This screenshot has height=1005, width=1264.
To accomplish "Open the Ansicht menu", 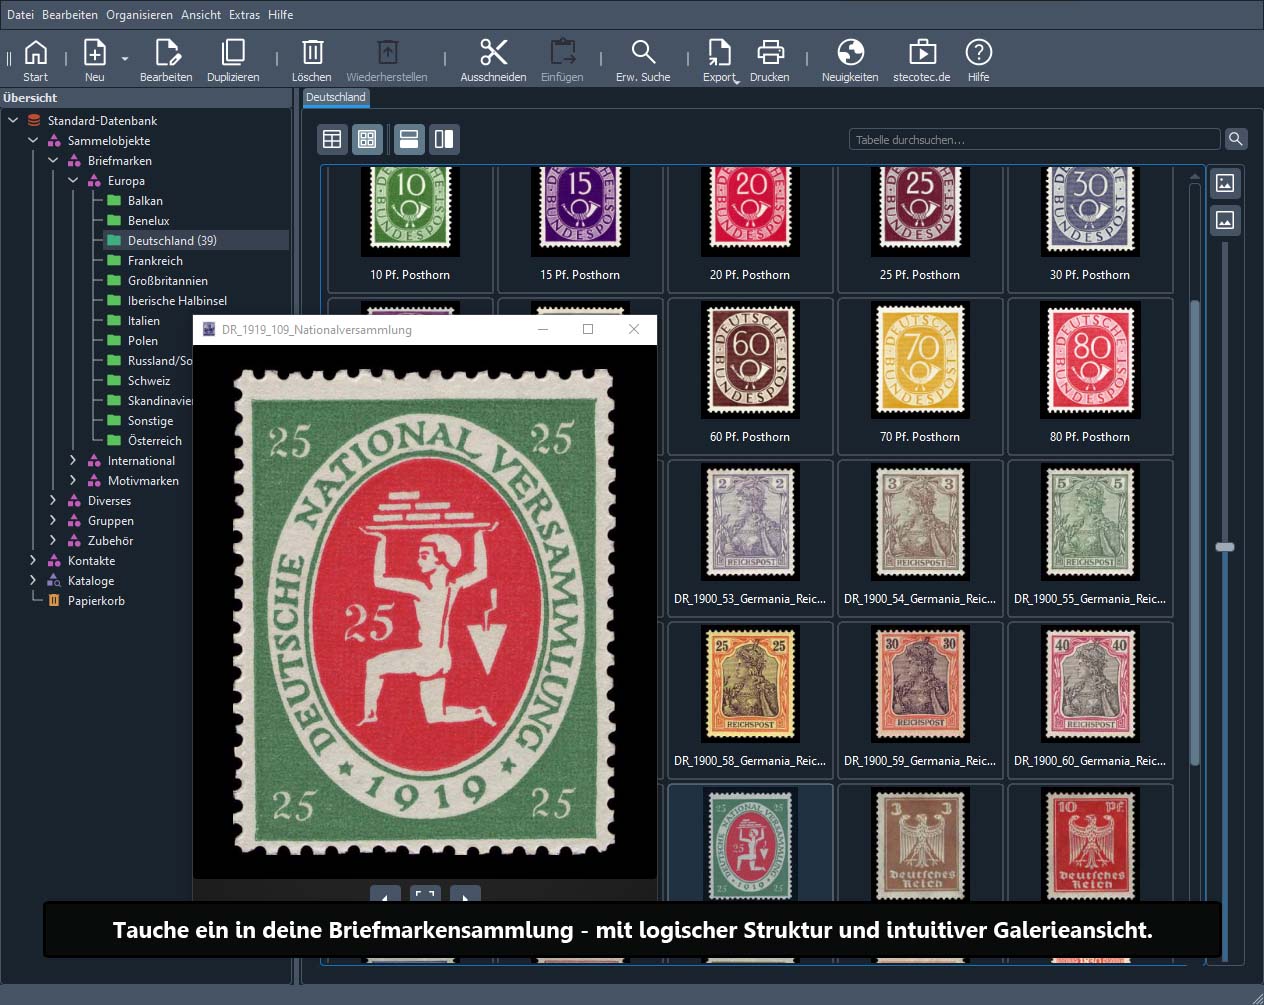I will coord(201,15).
